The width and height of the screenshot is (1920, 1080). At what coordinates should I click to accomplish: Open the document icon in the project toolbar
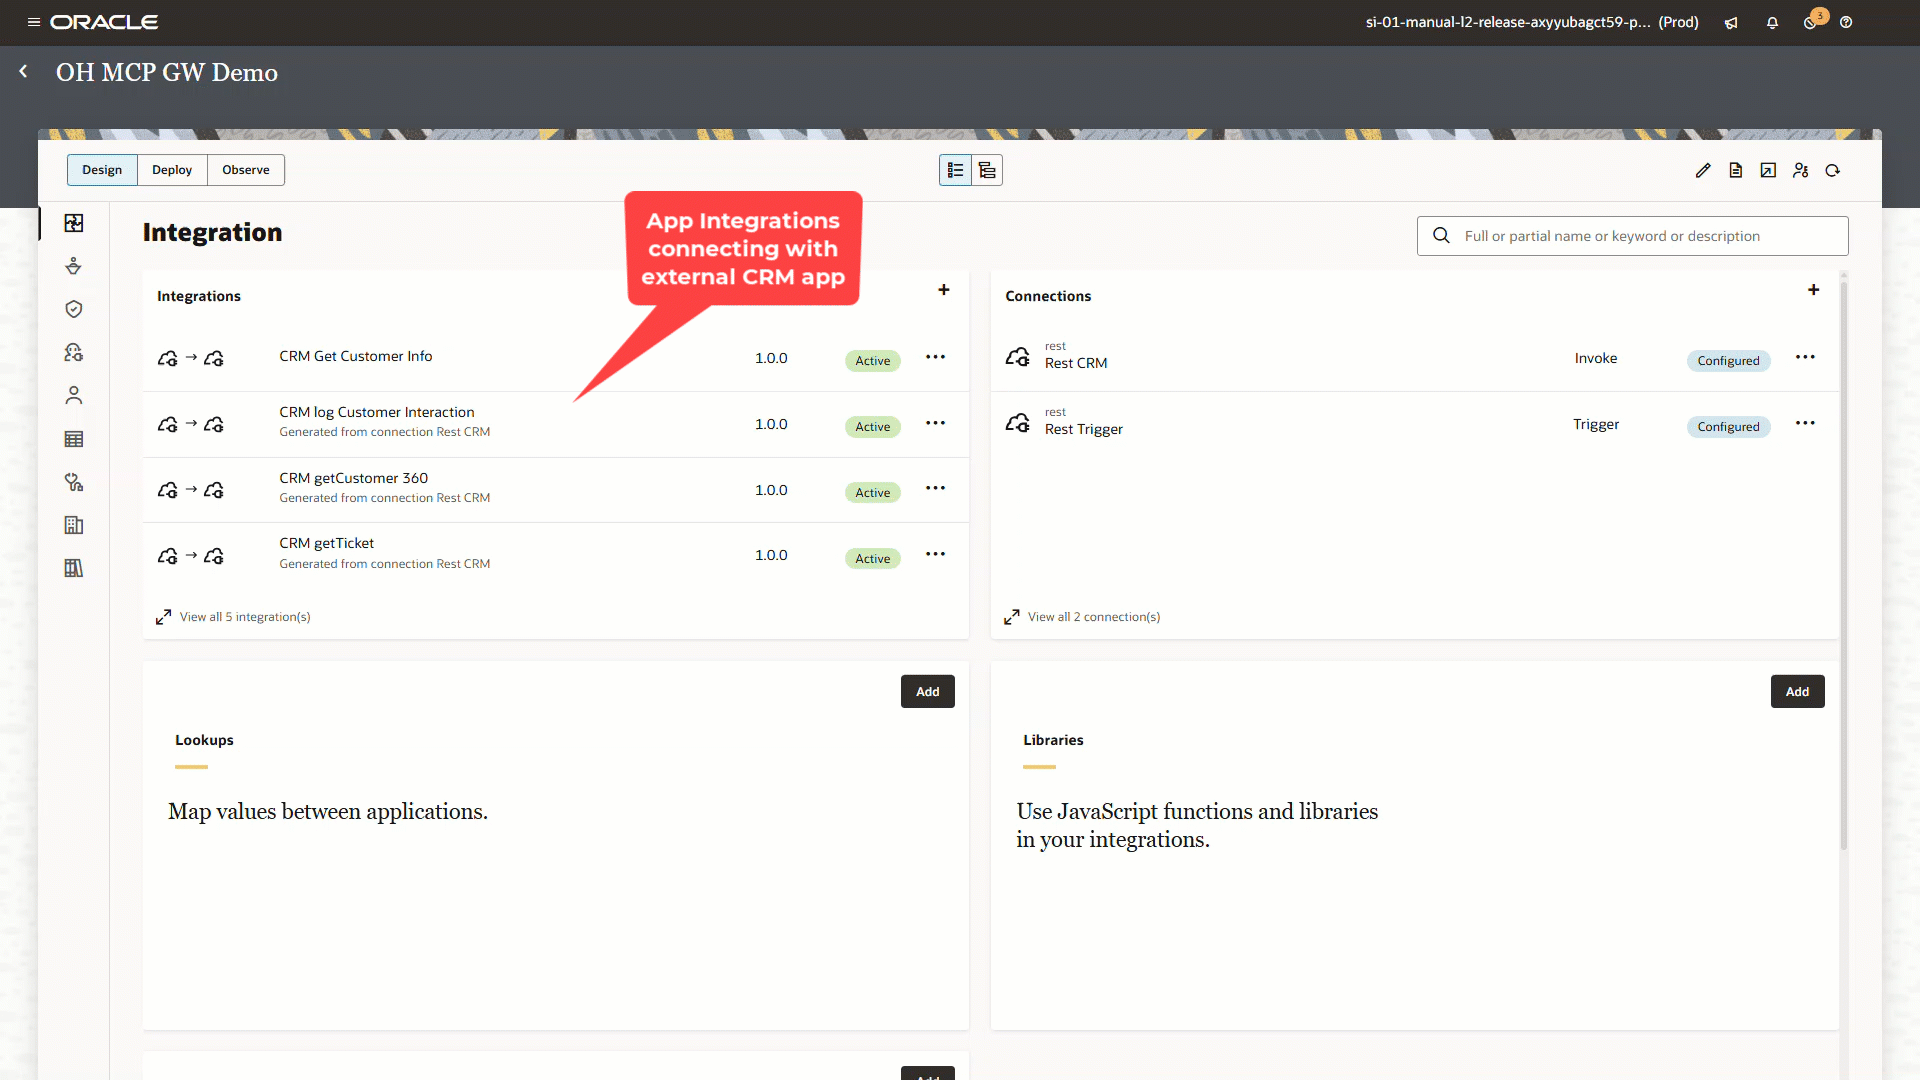pyautogui.click(x=1736, y=171)
